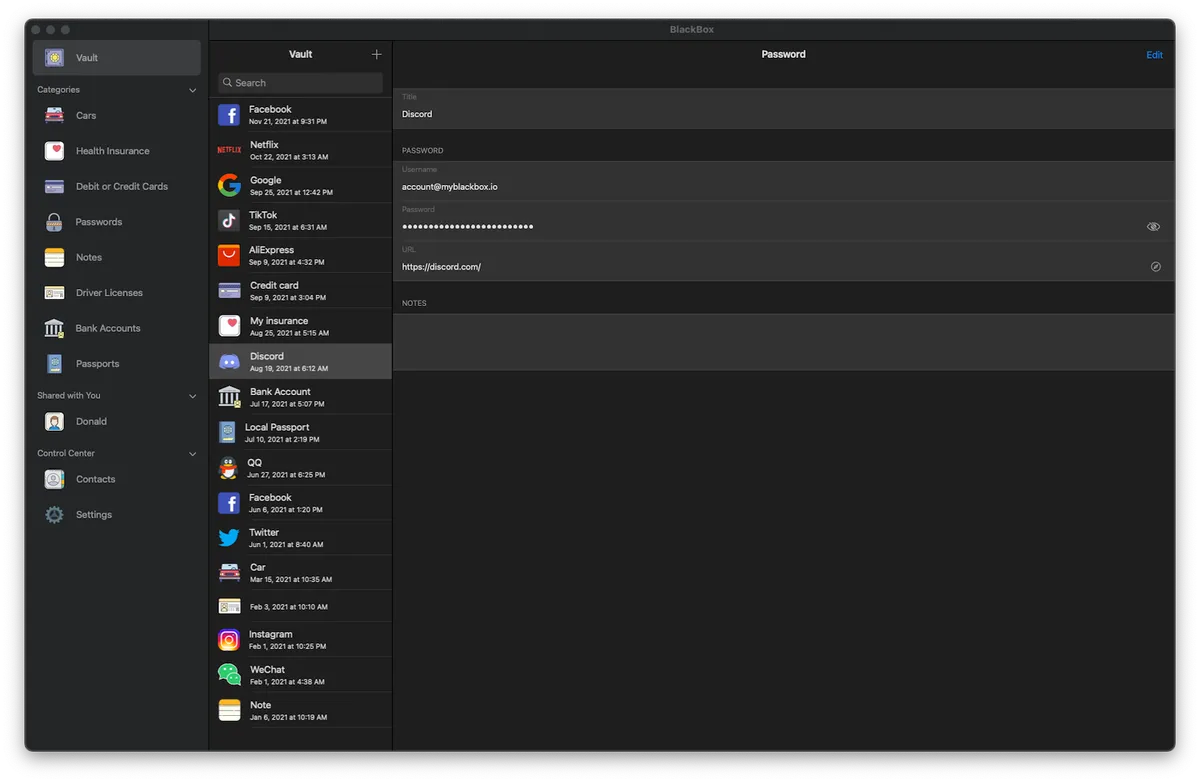Open the Discord URL with the arrow icon
1200x782 pixels.
pyautogui.click(x=1155, y=266)
